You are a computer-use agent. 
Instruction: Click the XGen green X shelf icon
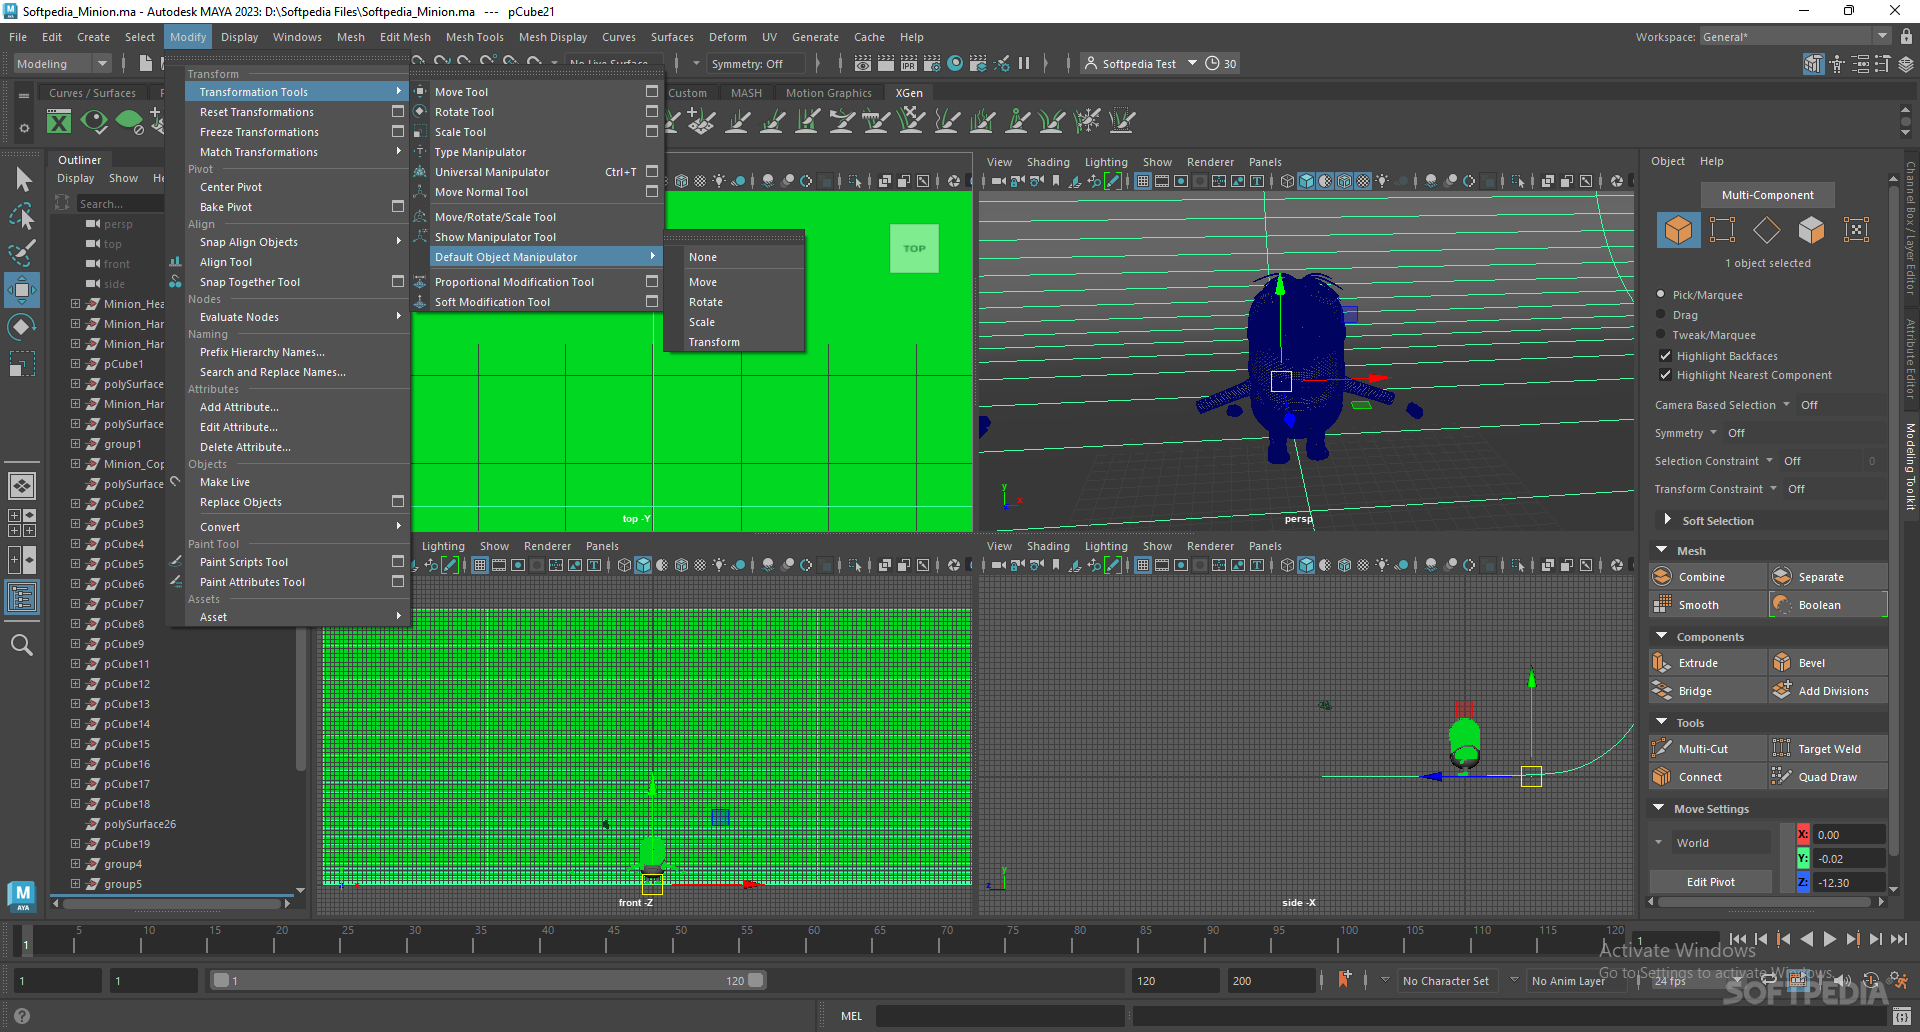59,122
